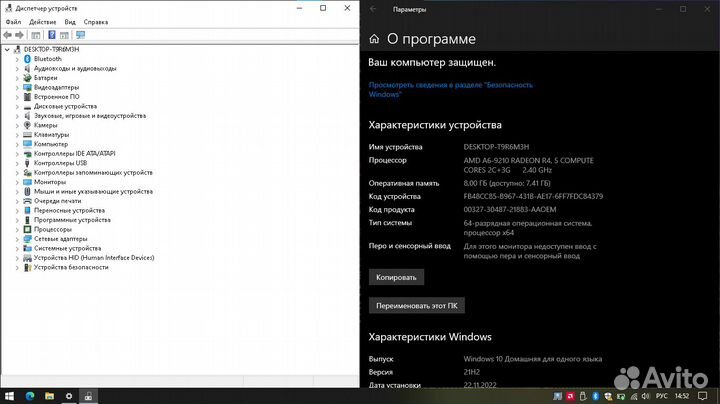Select Контроллеры запоминающих устройств tree item
The height and width of the screenshot is (404, 720).
pos(93,173)
